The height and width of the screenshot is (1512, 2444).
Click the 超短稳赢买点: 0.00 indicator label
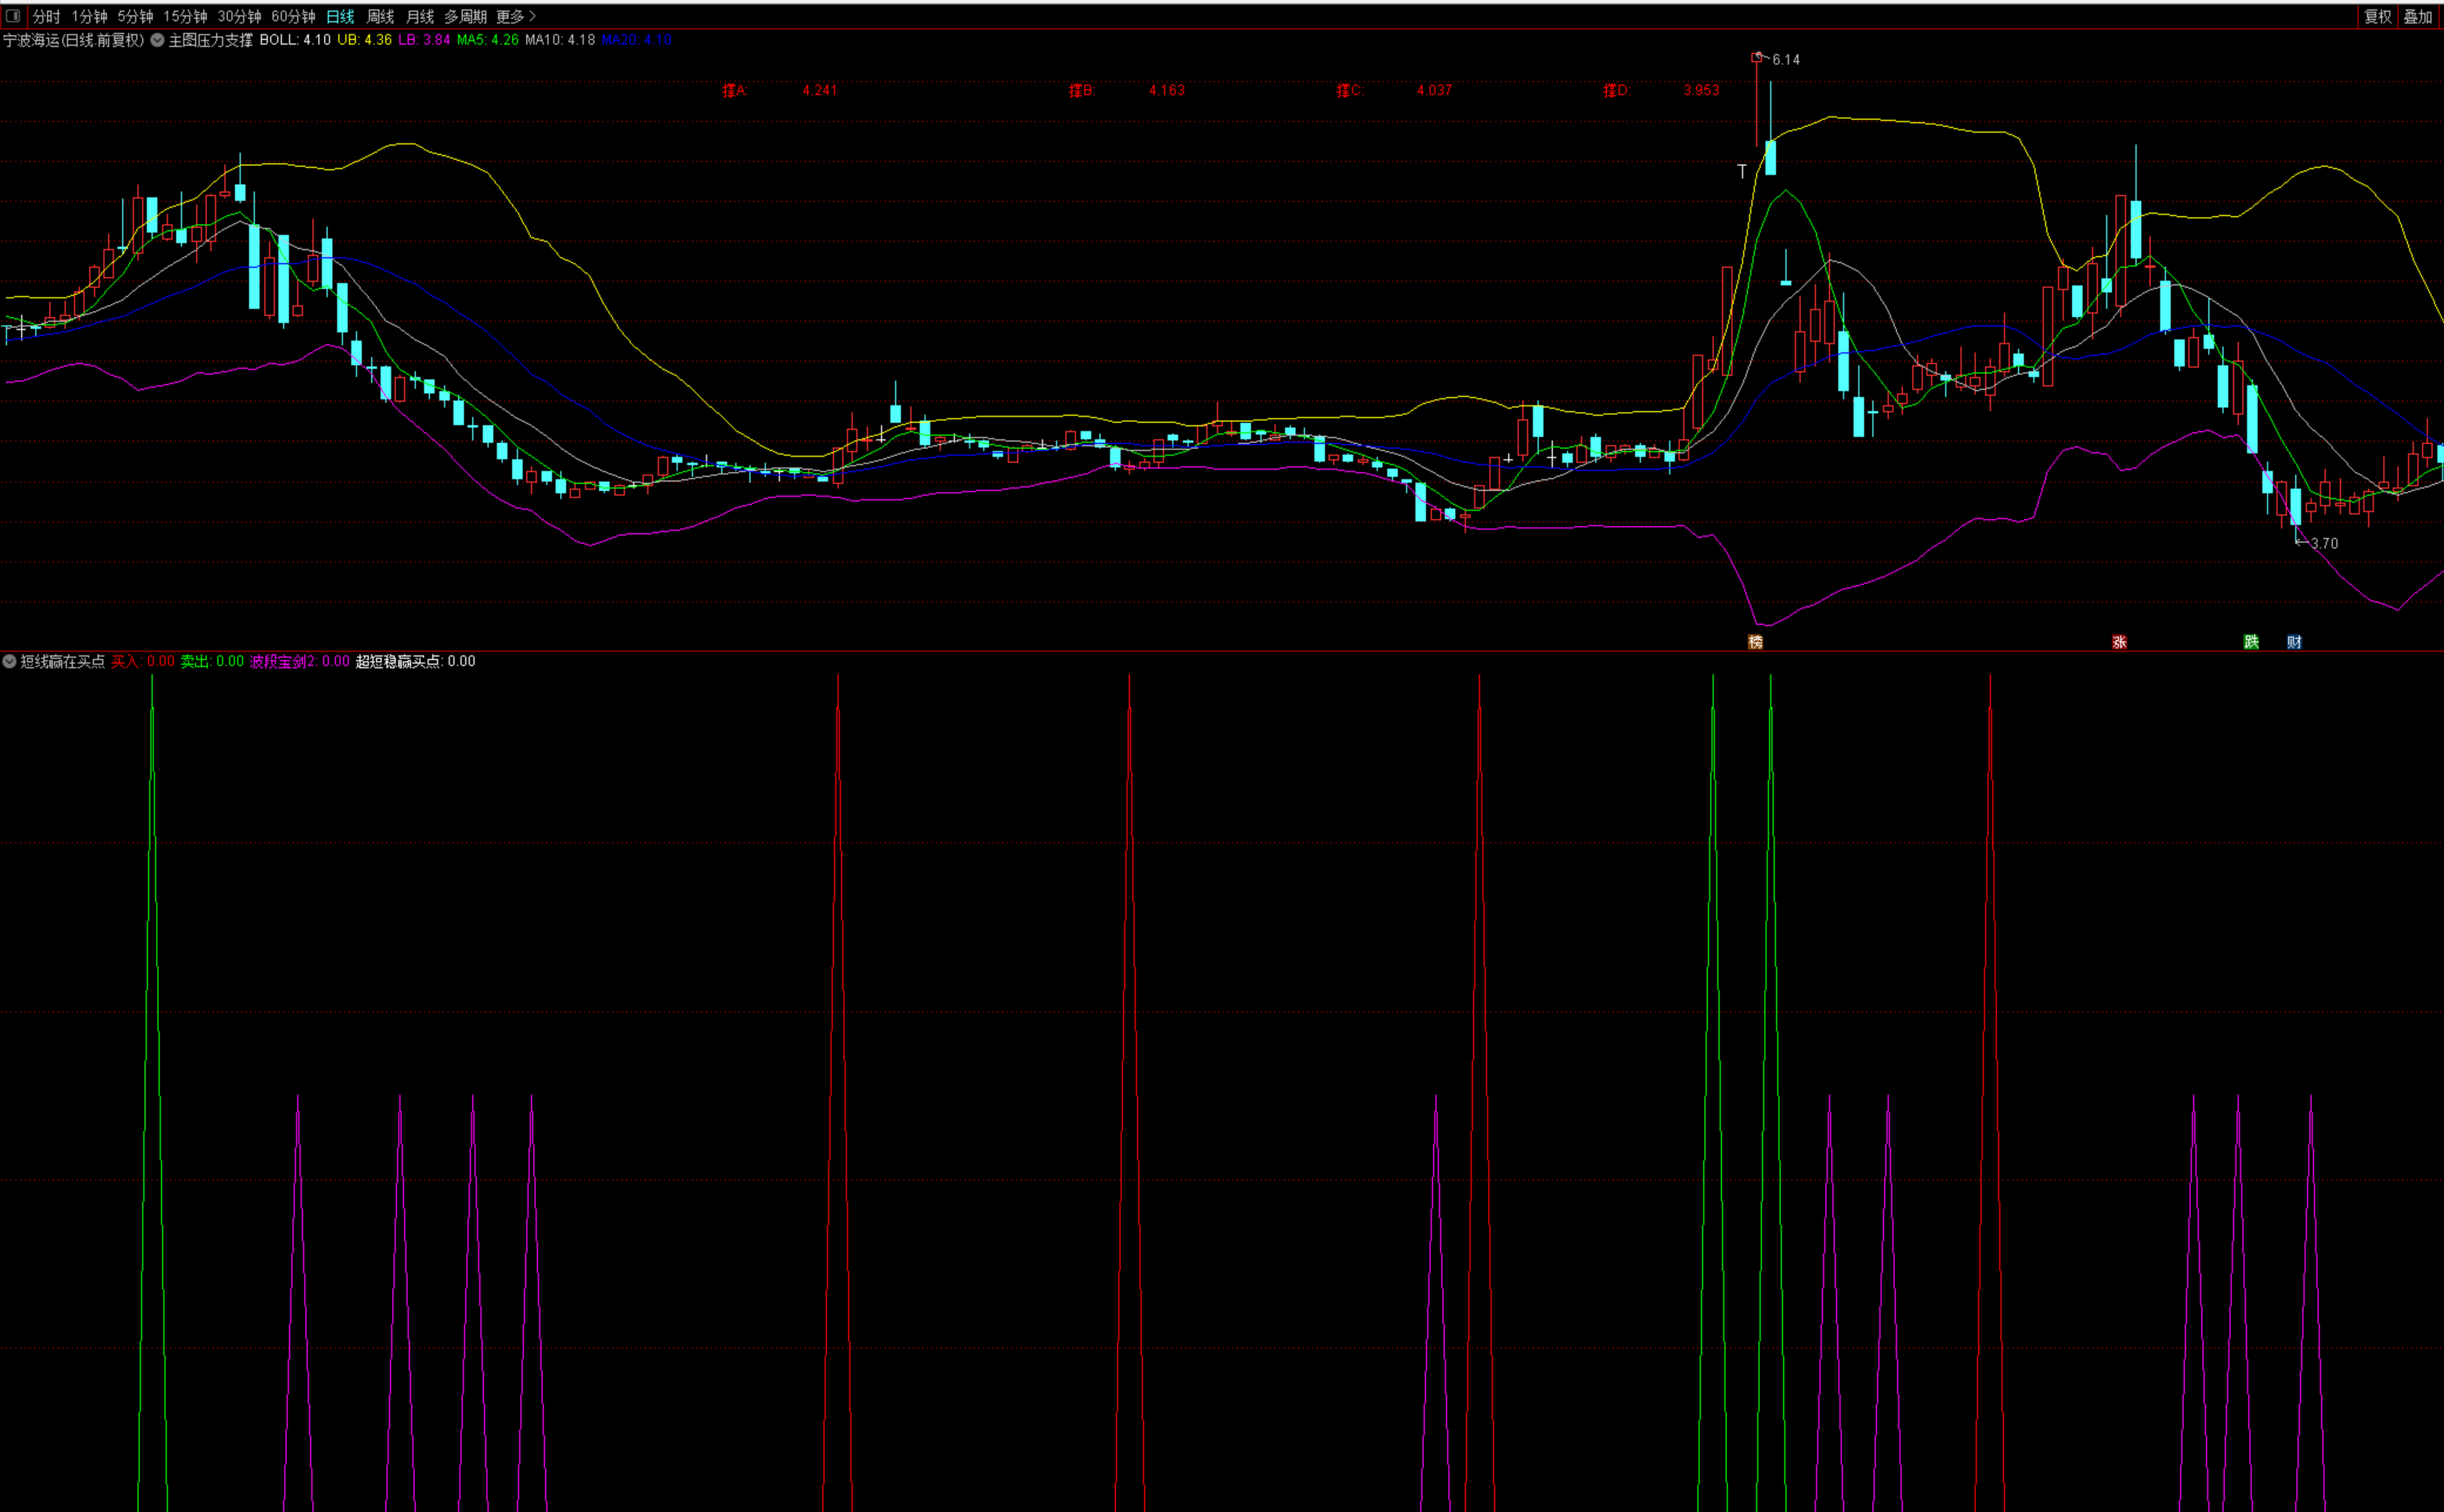(415, 662)
